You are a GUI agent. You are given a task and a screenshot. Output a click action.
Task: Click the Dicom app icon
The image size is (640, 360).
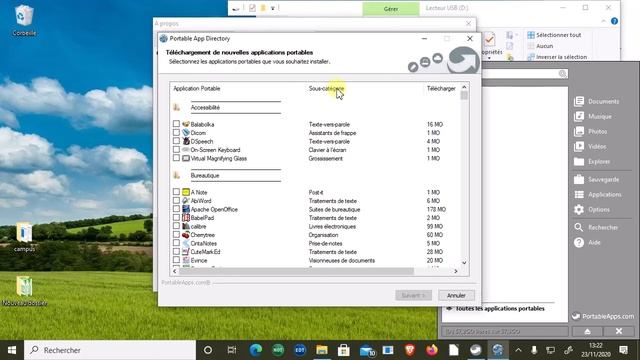(186, 132)
